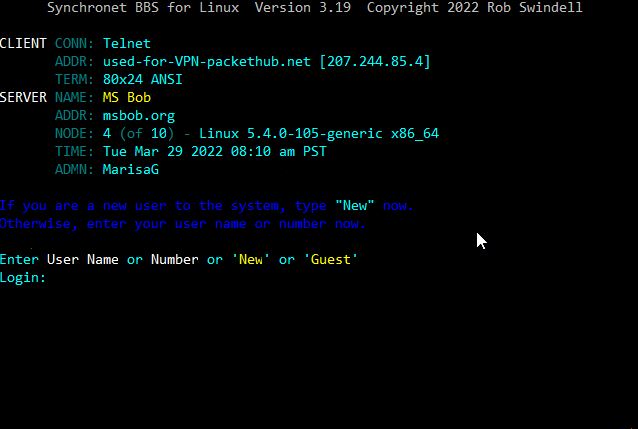This screenshot has width=638, height=429.
Task: Click time 'Tue Mar 29 2022 08:10 am PST'
Action: tap(214, 151)
